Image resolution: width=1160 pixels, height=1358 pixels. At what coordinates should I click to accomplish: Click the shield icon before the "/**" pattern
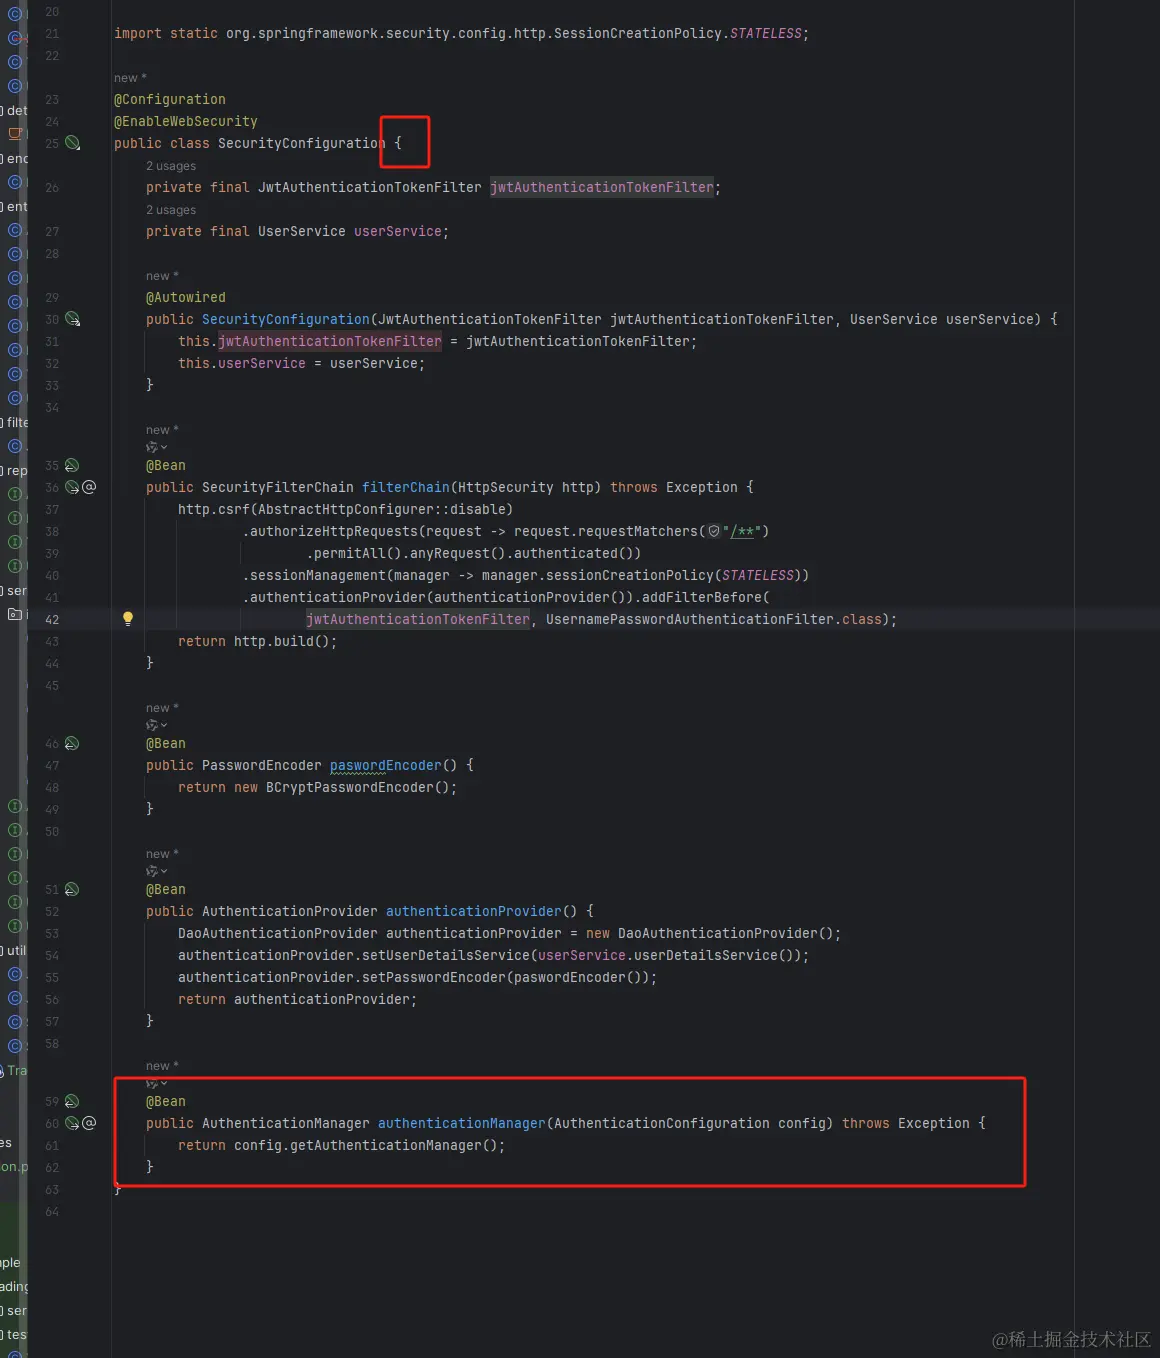[714, 531]
